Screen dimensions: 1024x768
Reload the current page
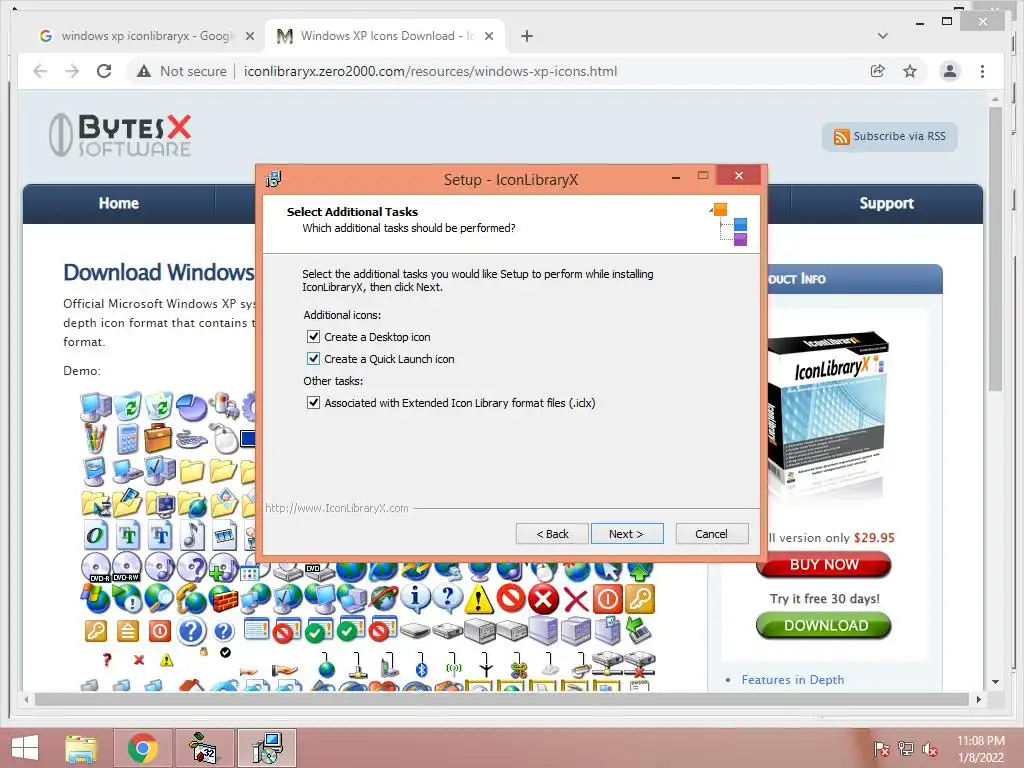(104, 71)
